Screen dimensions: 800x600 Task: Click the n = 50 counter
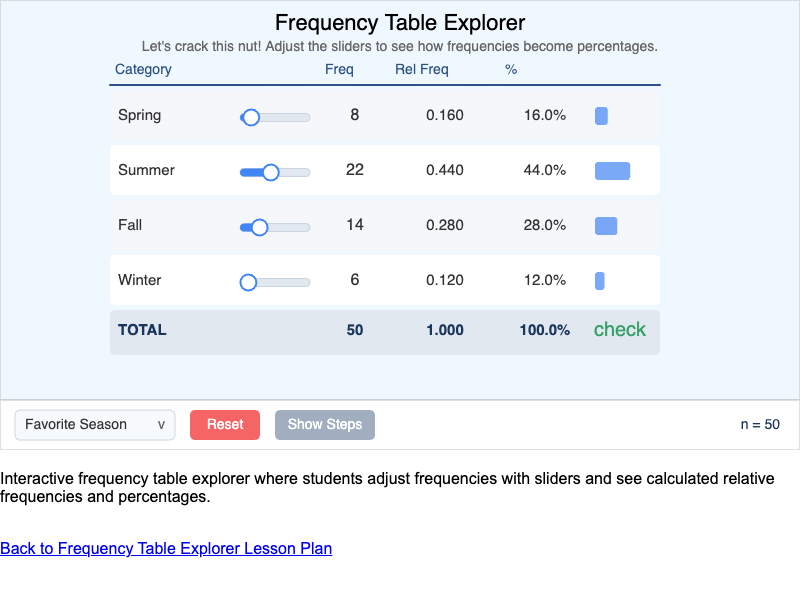(x=760, y=424)
